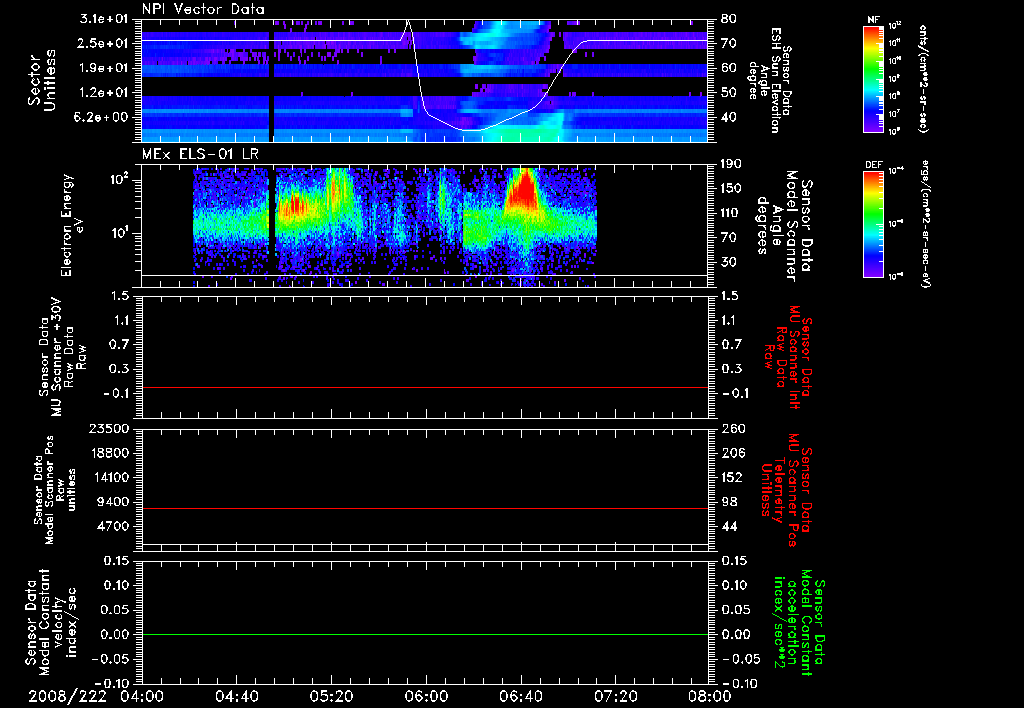This screenshot has width=1024, height=708.
Task: Click the red line in the Scanner Pos panel
Action: (426, 509)
